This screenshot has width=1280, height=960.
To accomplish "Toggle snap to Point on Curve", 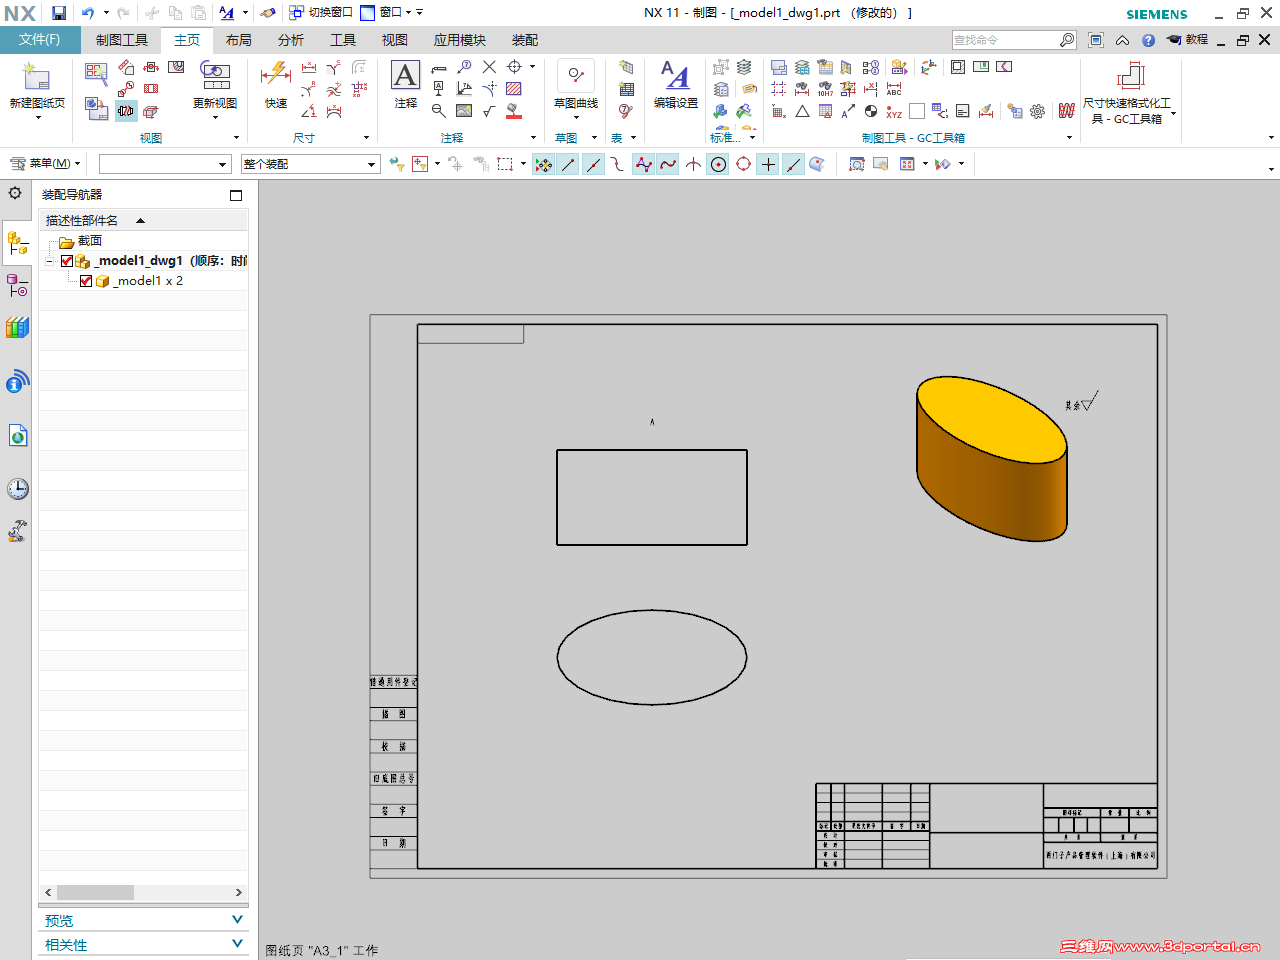I will [793, 164].
